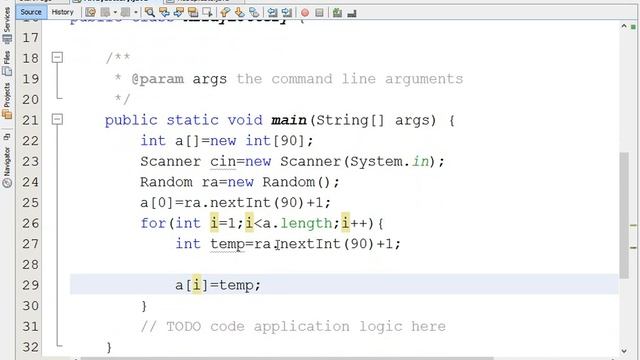This screenshot has width=640, height=360.
Task: Collapse the Javadoc comment fold at line 18
Action: click(x=58, y=57)
